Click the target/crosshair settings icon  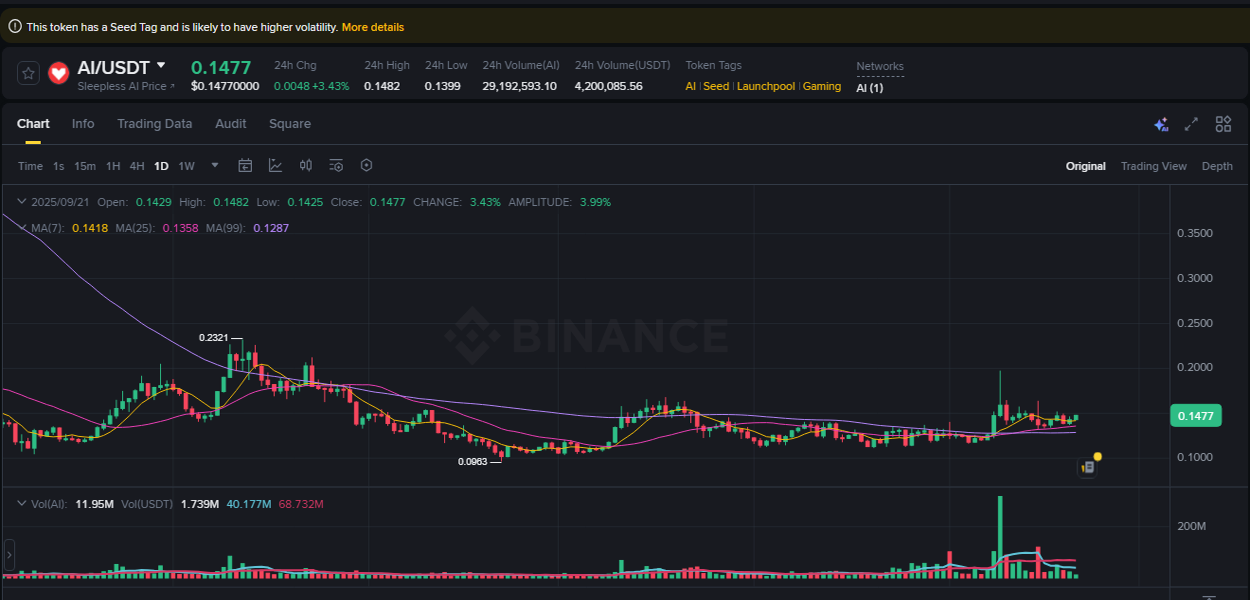pyautogui.click(x=366, y=165)
